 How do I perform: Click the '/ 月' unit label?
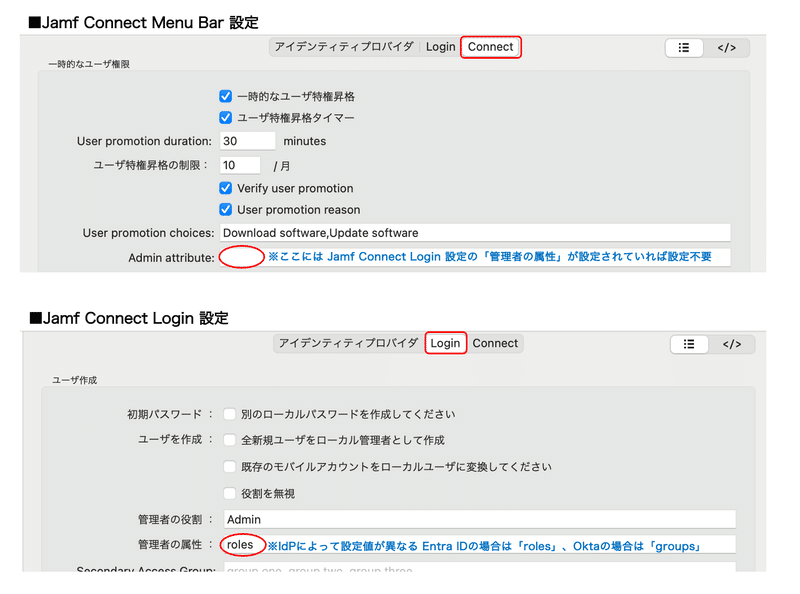pyautogui.click(x=282, y=166)
